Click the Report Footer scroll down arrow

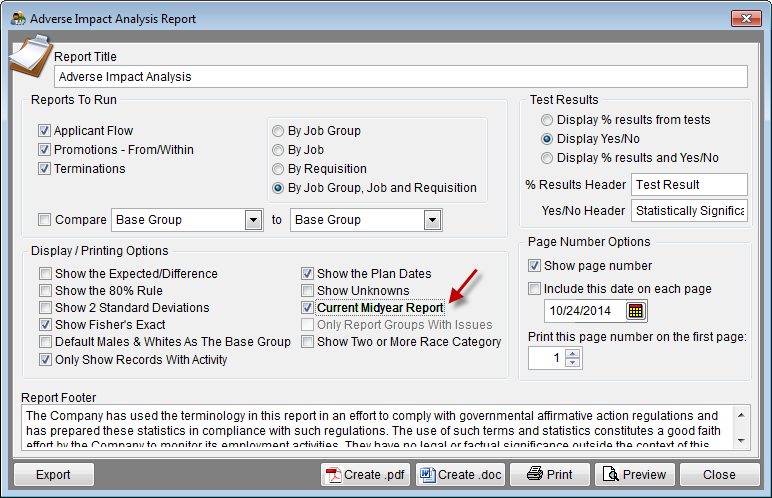pyautogui.click(x=741, y=440)
